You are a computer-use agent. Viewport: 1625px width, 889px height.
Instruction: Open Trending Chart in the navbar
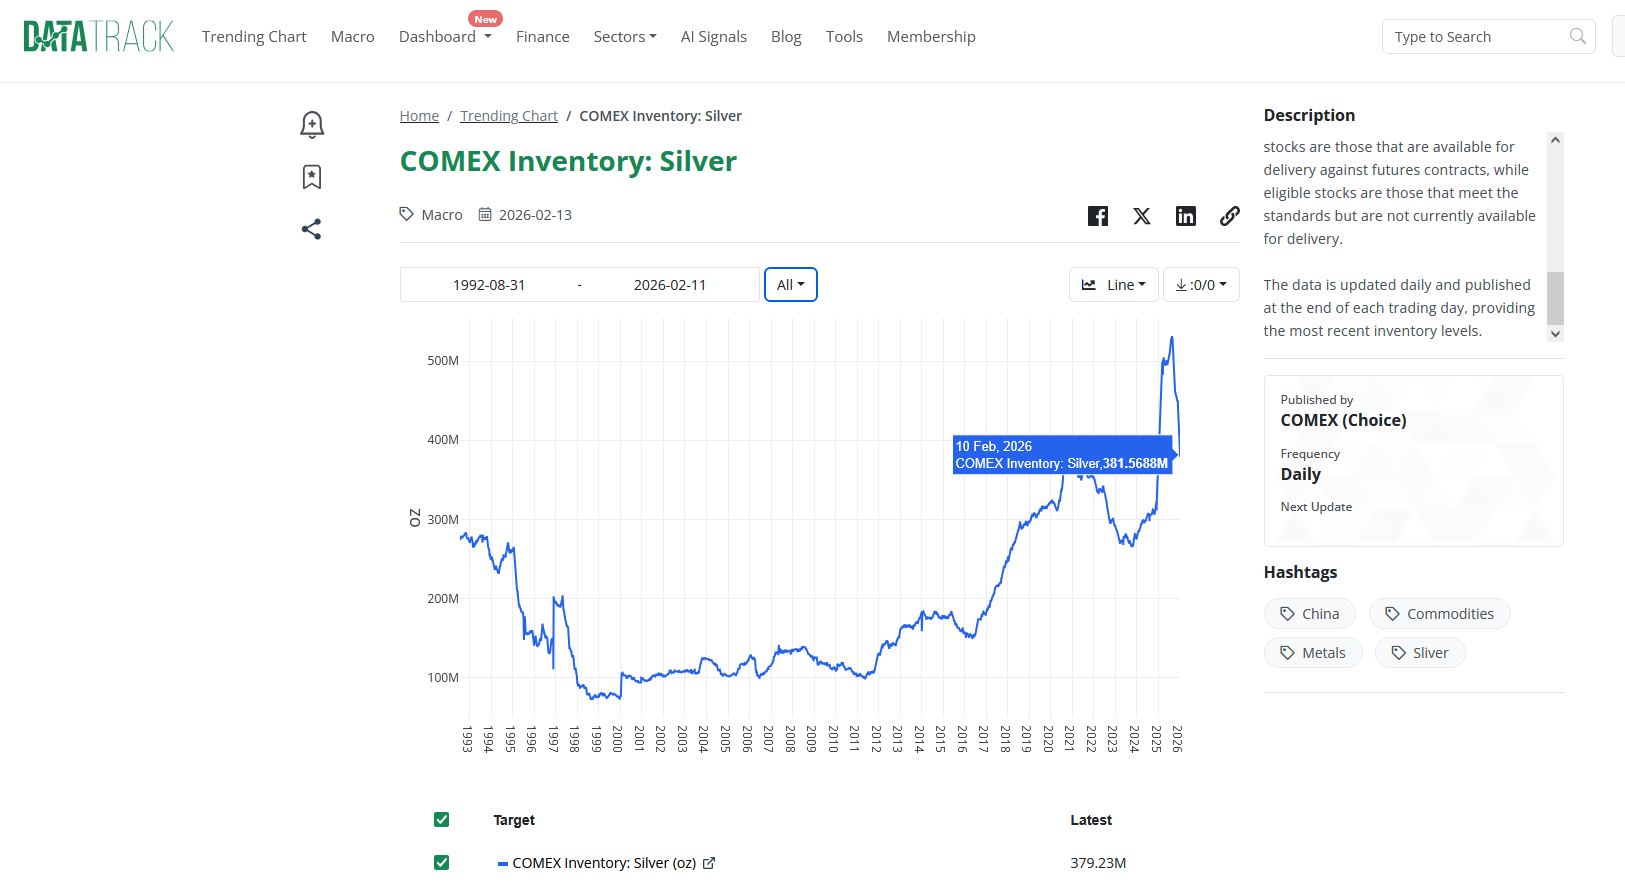(x=254, y=37)
